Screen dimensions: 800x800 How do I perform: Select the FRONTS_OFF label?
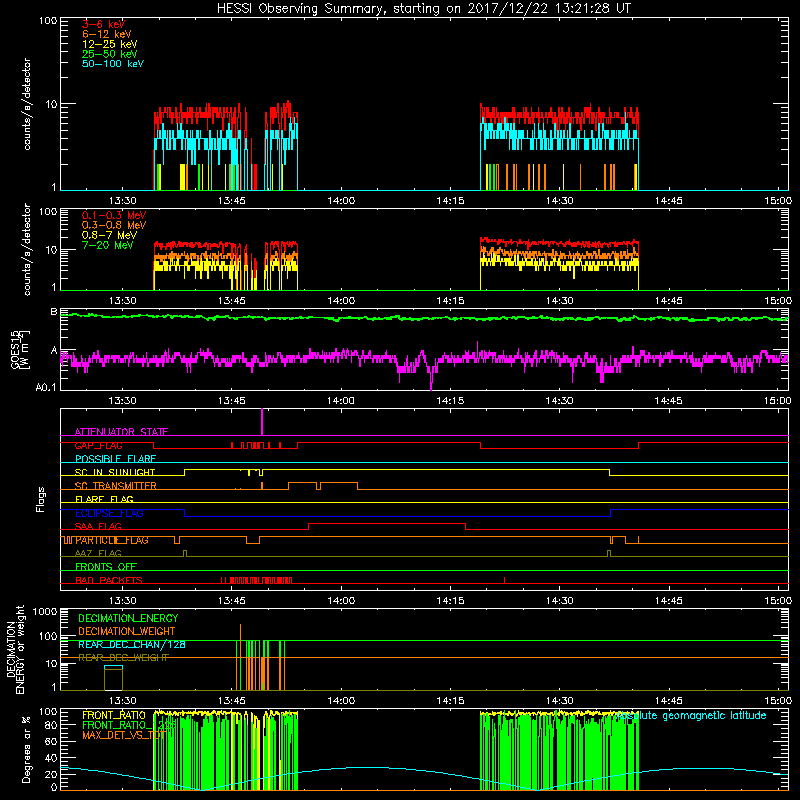(x=106, y=567)
